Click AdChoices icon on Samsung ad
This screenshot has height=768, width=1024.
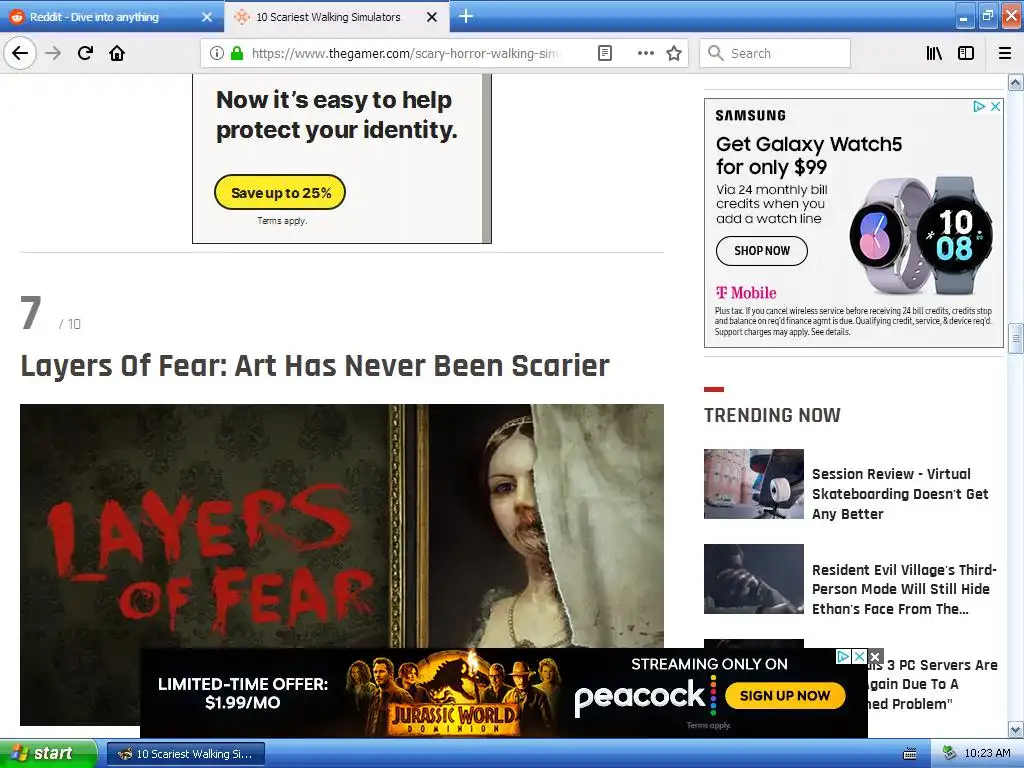pos(979,106)
